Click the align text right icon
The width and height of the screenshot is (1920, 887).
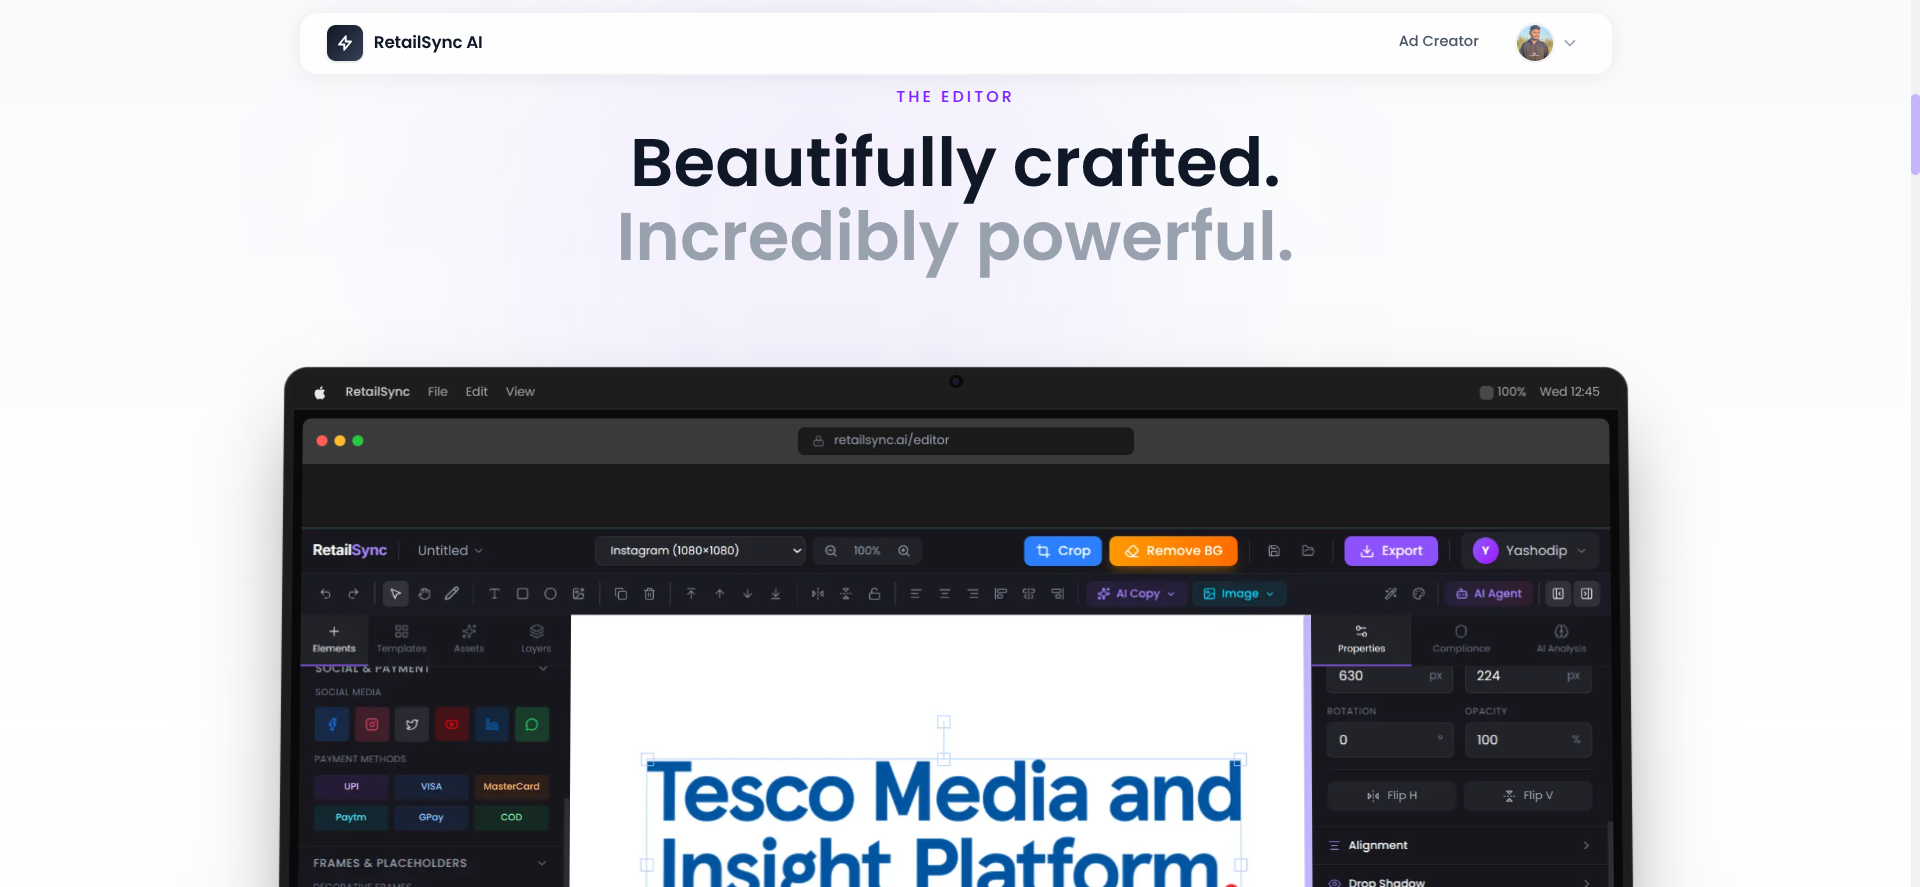point(972,594)
